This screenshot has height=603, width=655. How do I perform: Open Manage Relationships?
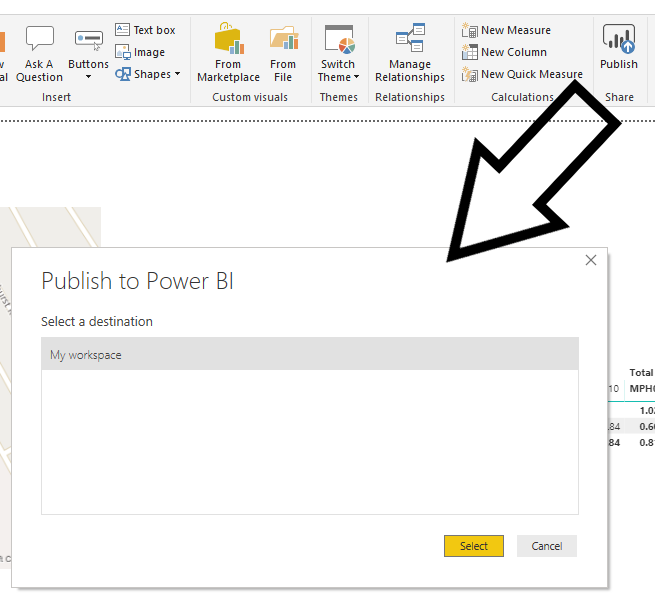tap(410, 53)
